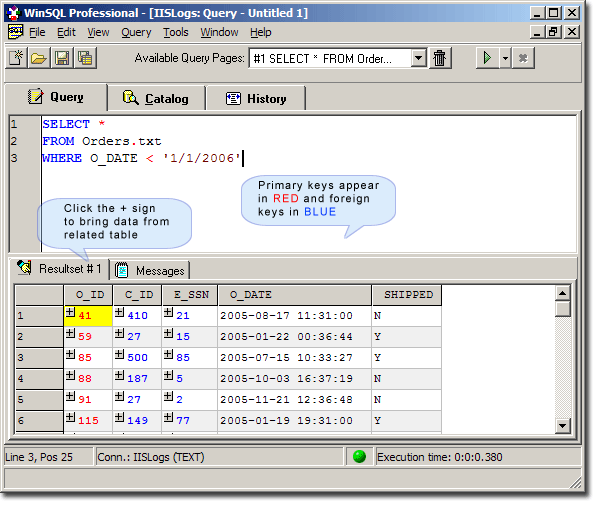Expand related customer for C_ID 410
Viewport: 597px width, 506px height.
click(x=120, y=313)
